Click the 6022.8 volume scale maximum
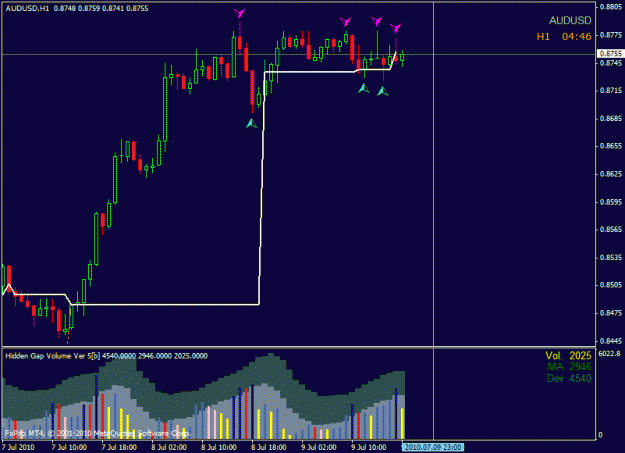 click(x=610, y=353)
